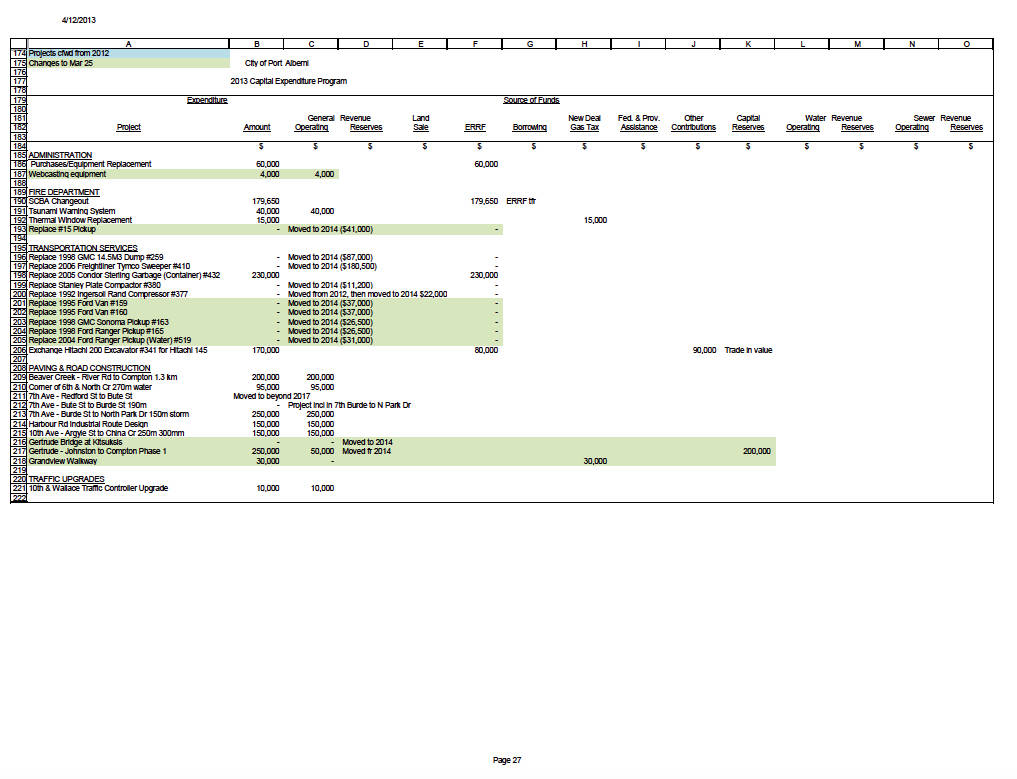Select 'Replace 1995 Ford Van #159' row

point(78,303)
